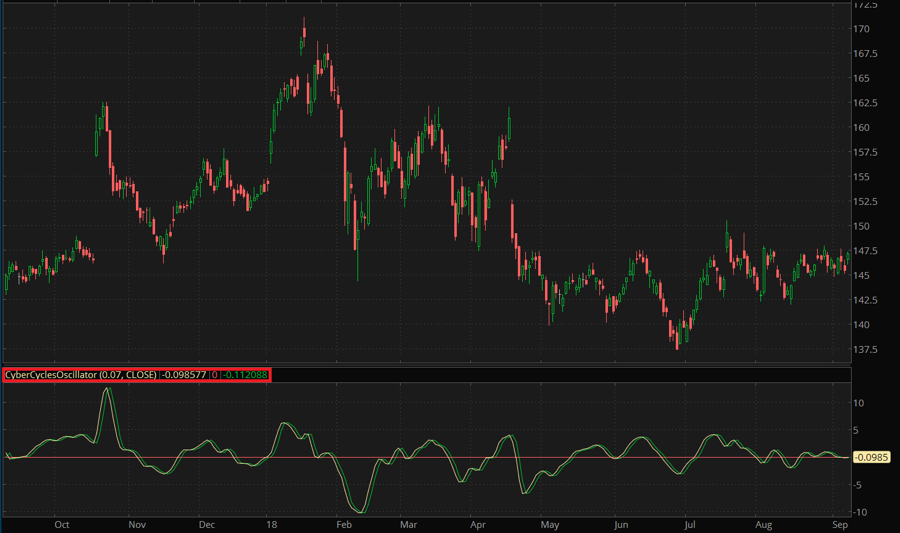Click the oscillator's deepest trough in February

(x=362, y=511)
